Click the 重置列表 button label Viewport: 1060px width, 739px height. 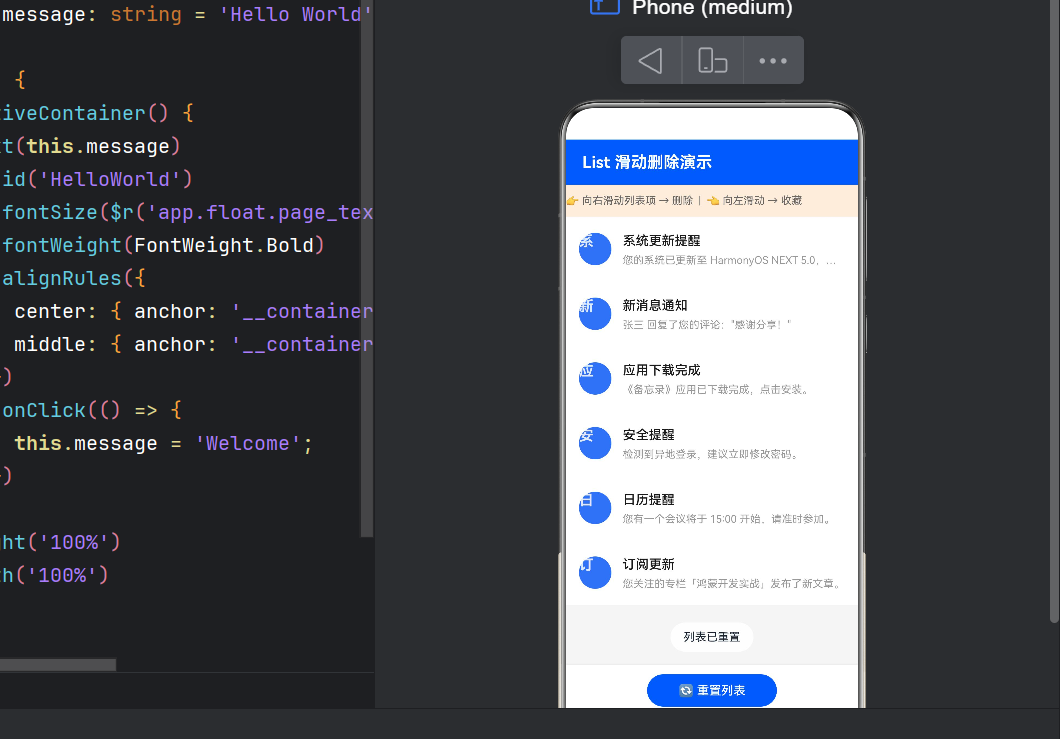coord(721,690)
